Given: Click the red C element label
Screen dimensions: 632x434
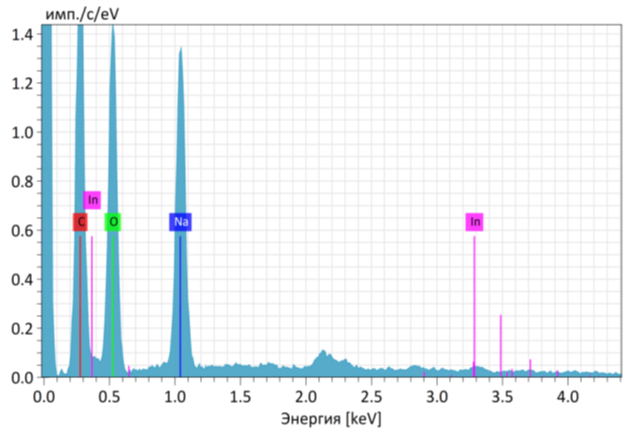Looking at the screenshot, I should tap(80, 222).
